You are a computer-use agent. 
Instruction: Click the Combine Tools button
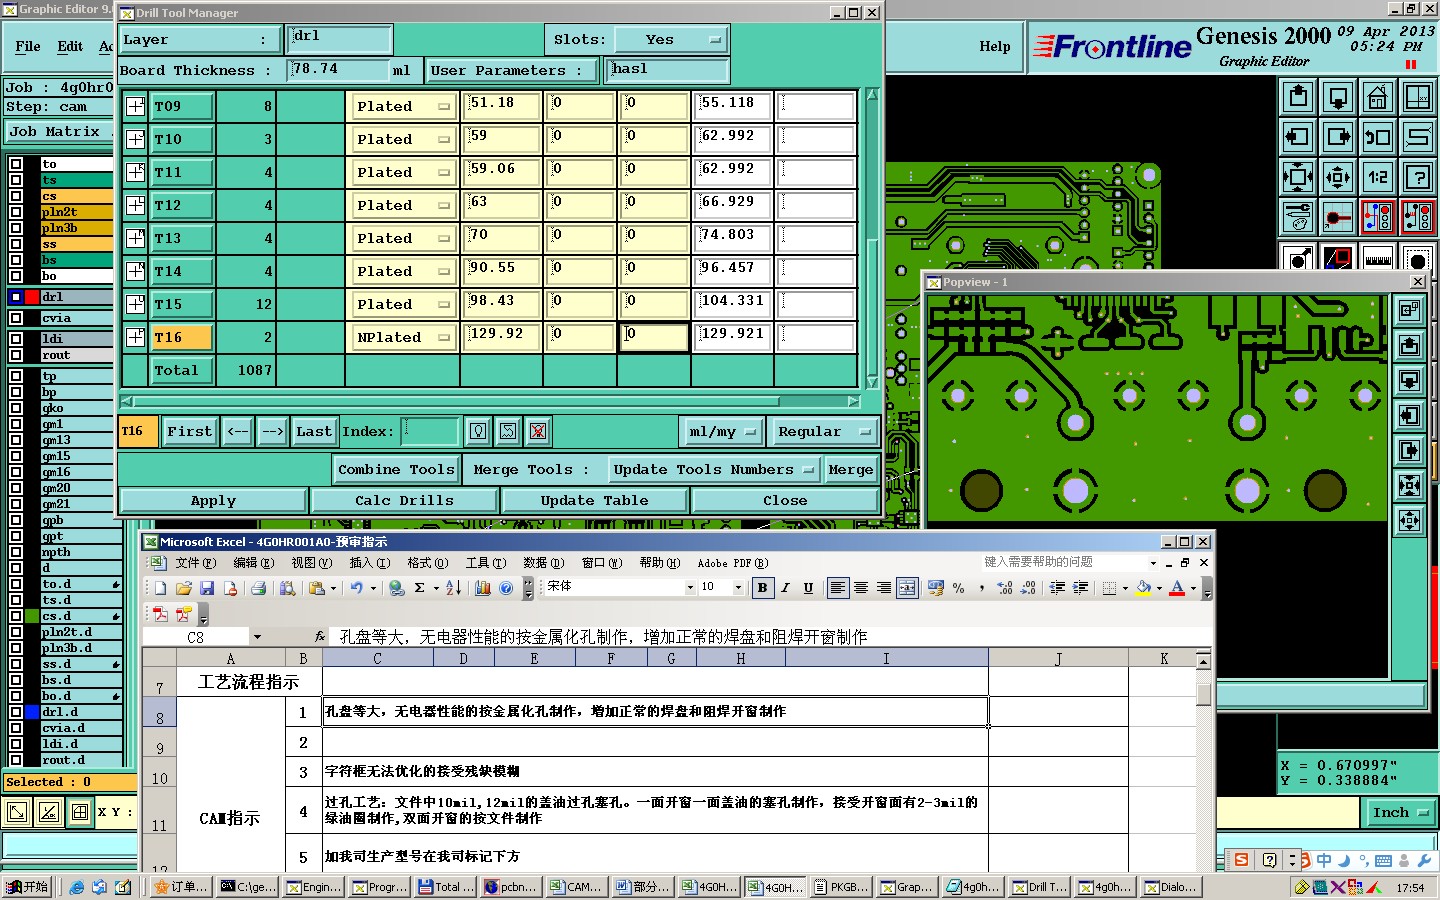pyautogui.click(x=396, y=469)
